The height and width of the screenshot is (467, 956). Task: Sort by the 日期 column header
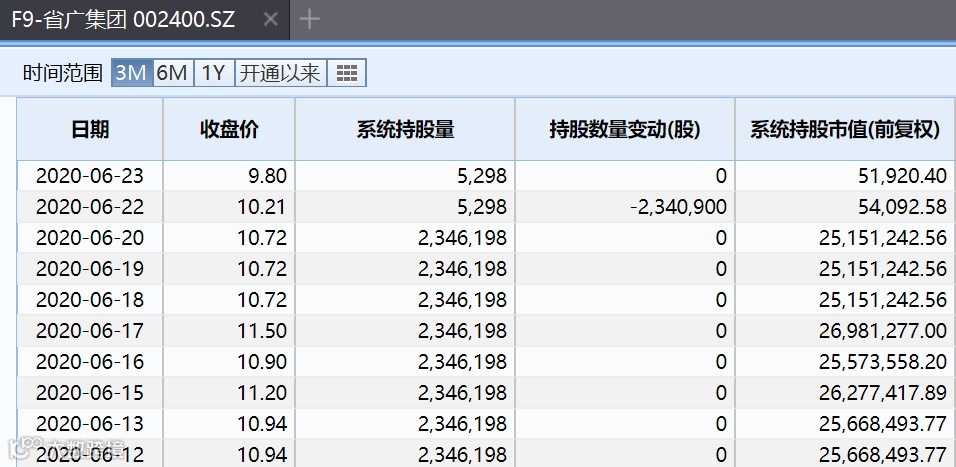point(90,129)
